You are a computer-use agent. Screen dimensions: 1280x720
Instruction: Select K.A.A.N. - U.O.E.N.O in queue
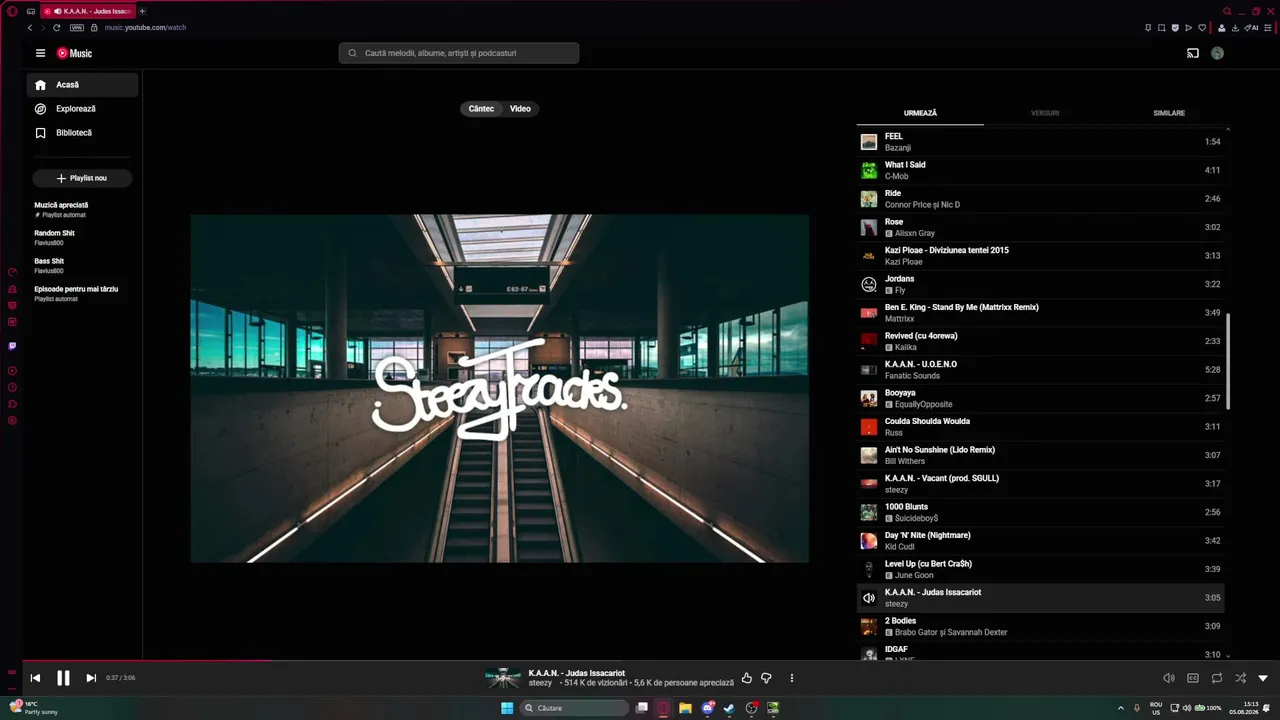coord(1040,370)
